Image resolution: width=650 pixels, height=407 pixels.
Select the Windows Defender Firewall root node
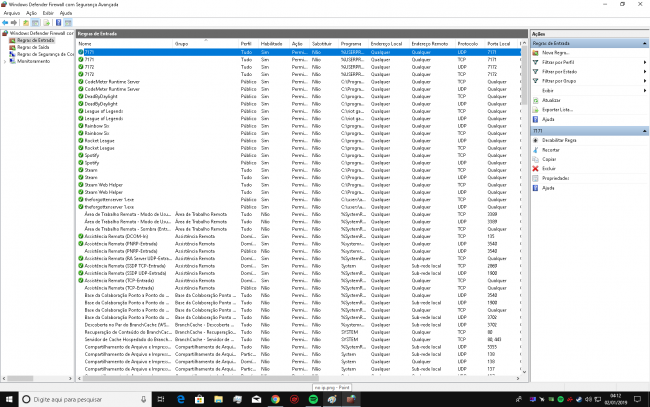41,33
